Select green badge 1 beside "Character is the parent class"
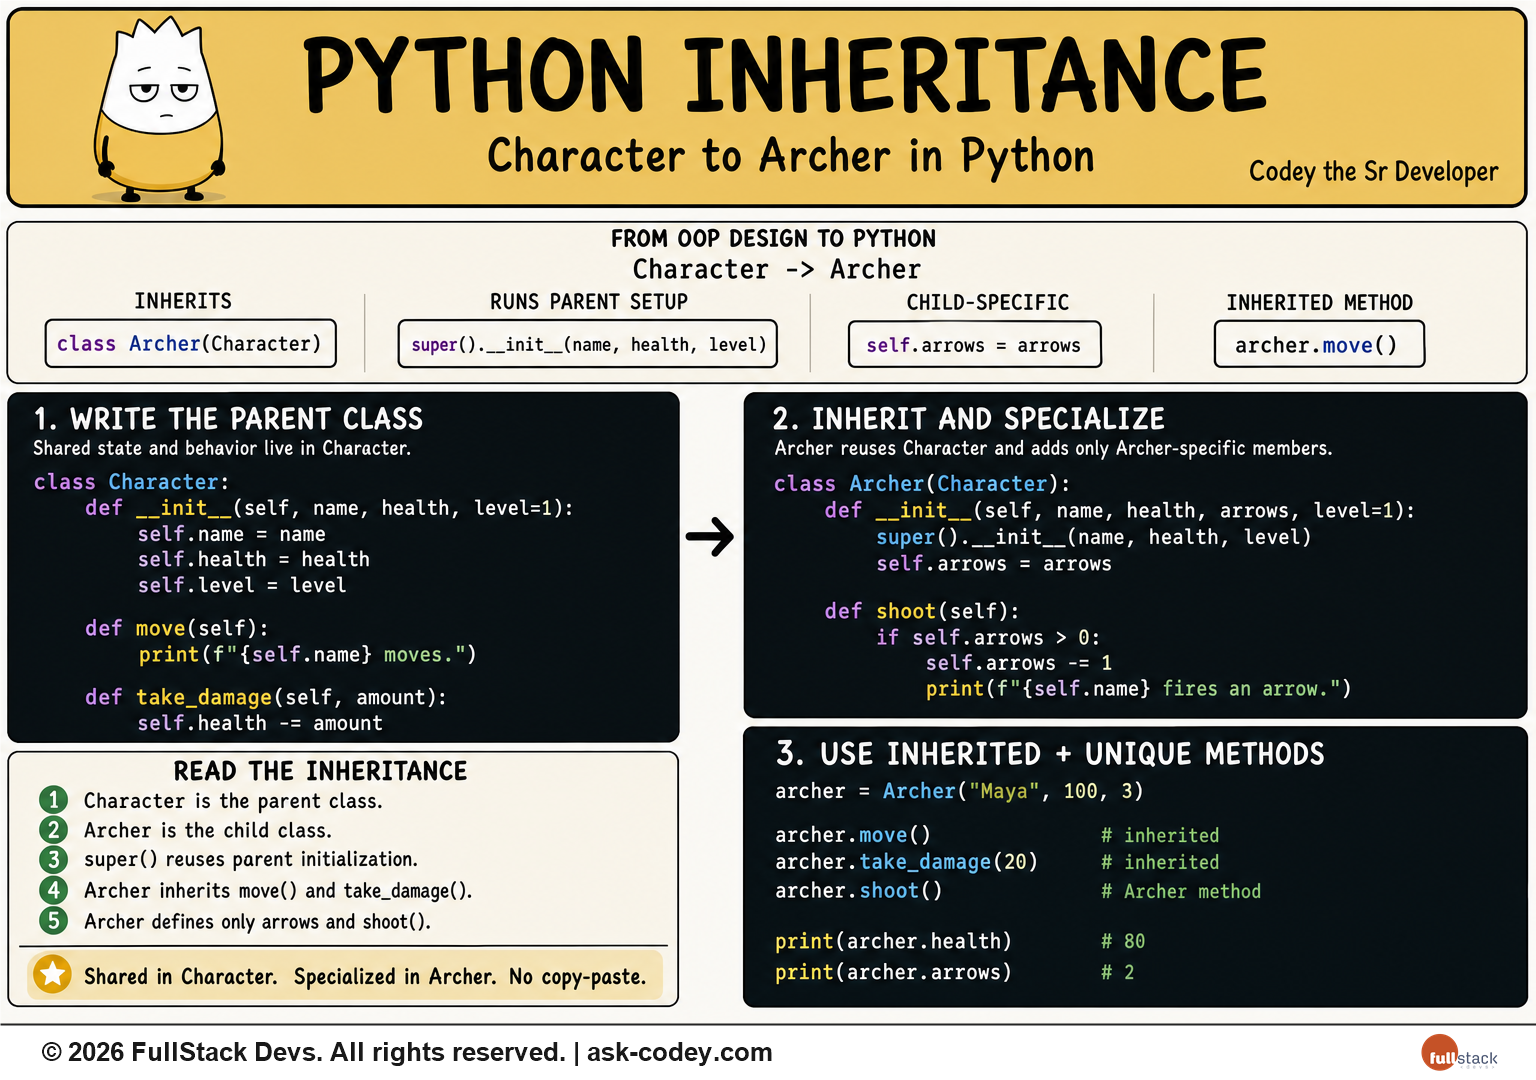Screen dimensions: 1536x1080 [x=53, y=800]
